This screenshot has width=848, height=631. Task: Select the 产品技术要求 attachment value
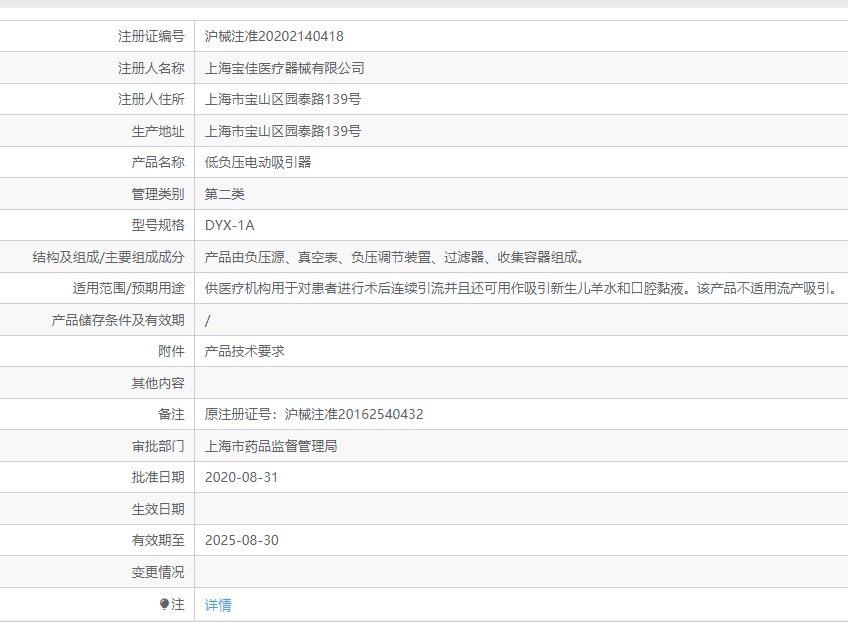point(244,351)
